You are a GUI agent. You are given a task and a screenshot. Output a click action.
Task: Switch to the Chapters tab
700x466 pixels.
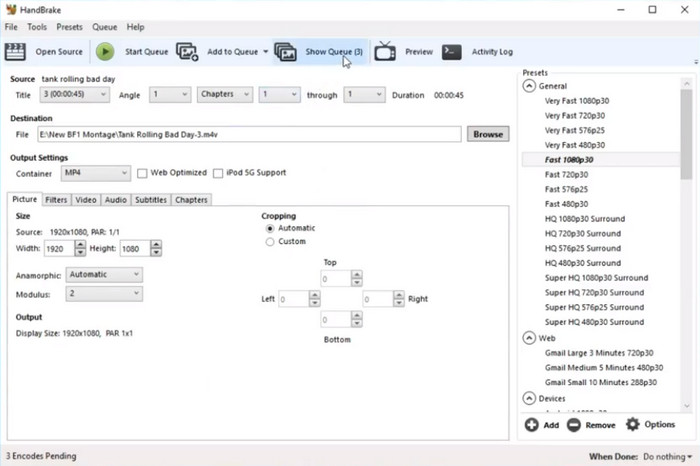[x=191, y=200]
